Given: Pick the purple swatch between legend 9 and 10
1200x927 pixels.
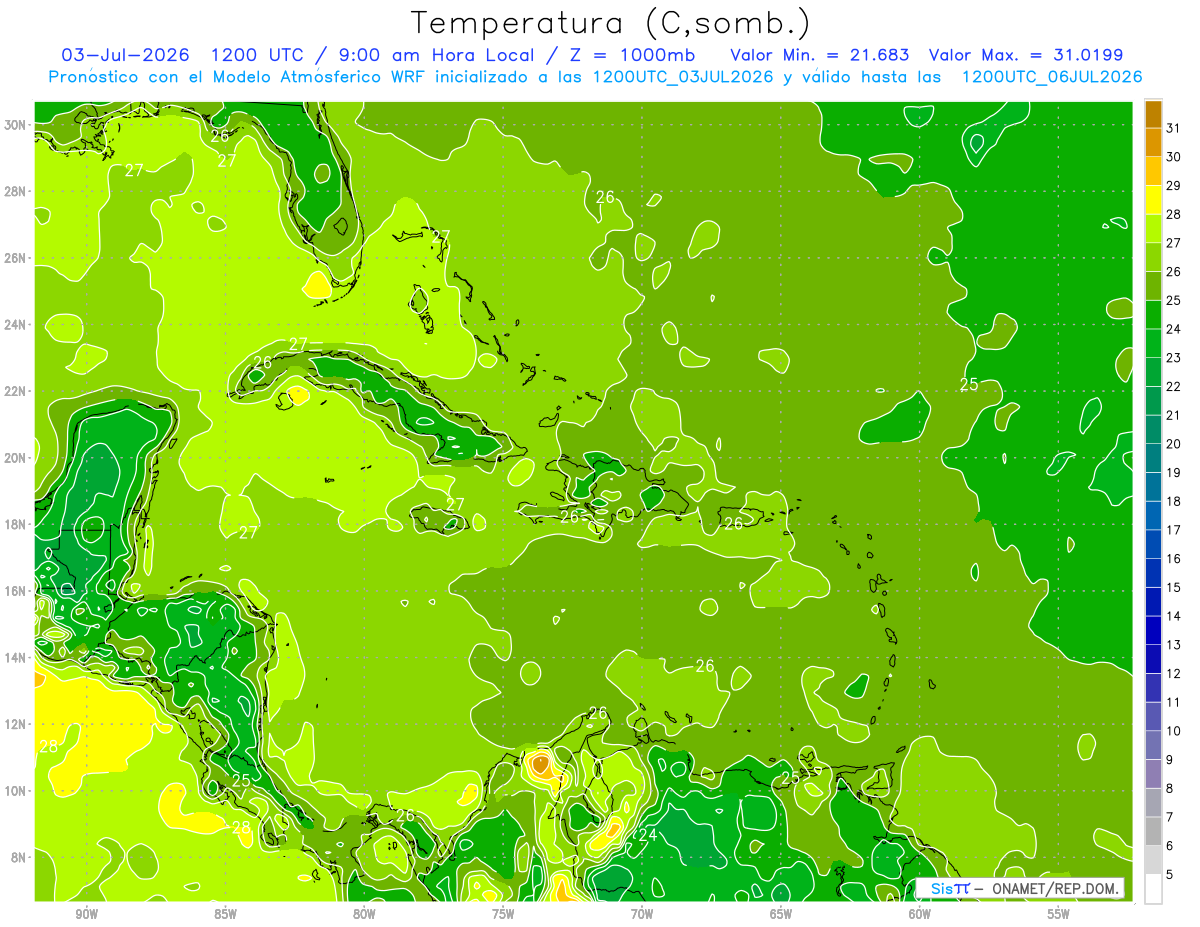Looking at the screenshot, I should (1153, 745).
